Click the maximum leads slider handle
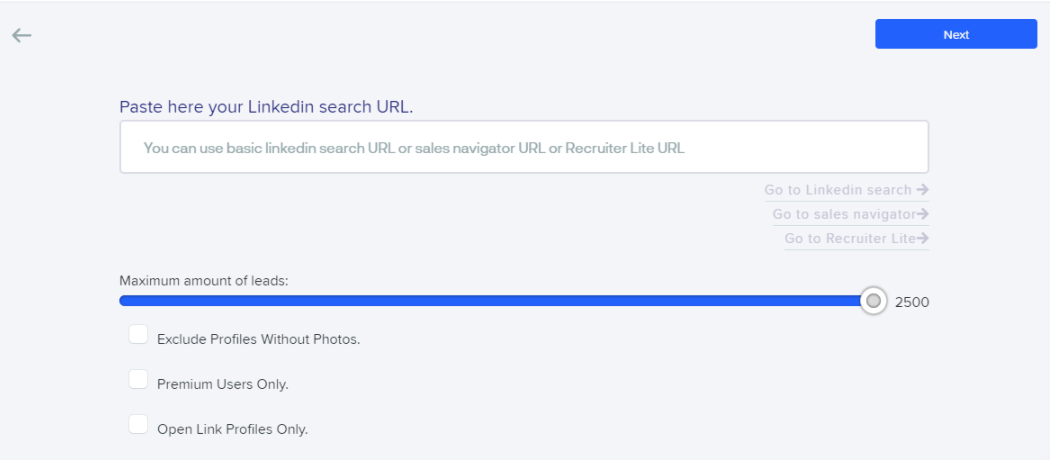 pyautogui.click(x=873, y=301)
